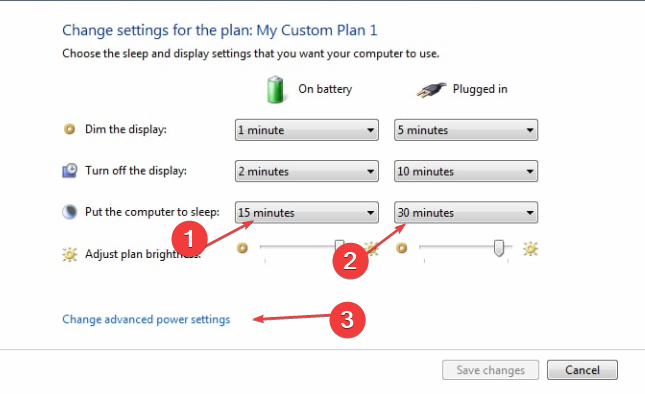This screenshot has width=645, height=394.
Task: Click the bright sun icon right of Plugged in slider
Action: coord(530,248)
